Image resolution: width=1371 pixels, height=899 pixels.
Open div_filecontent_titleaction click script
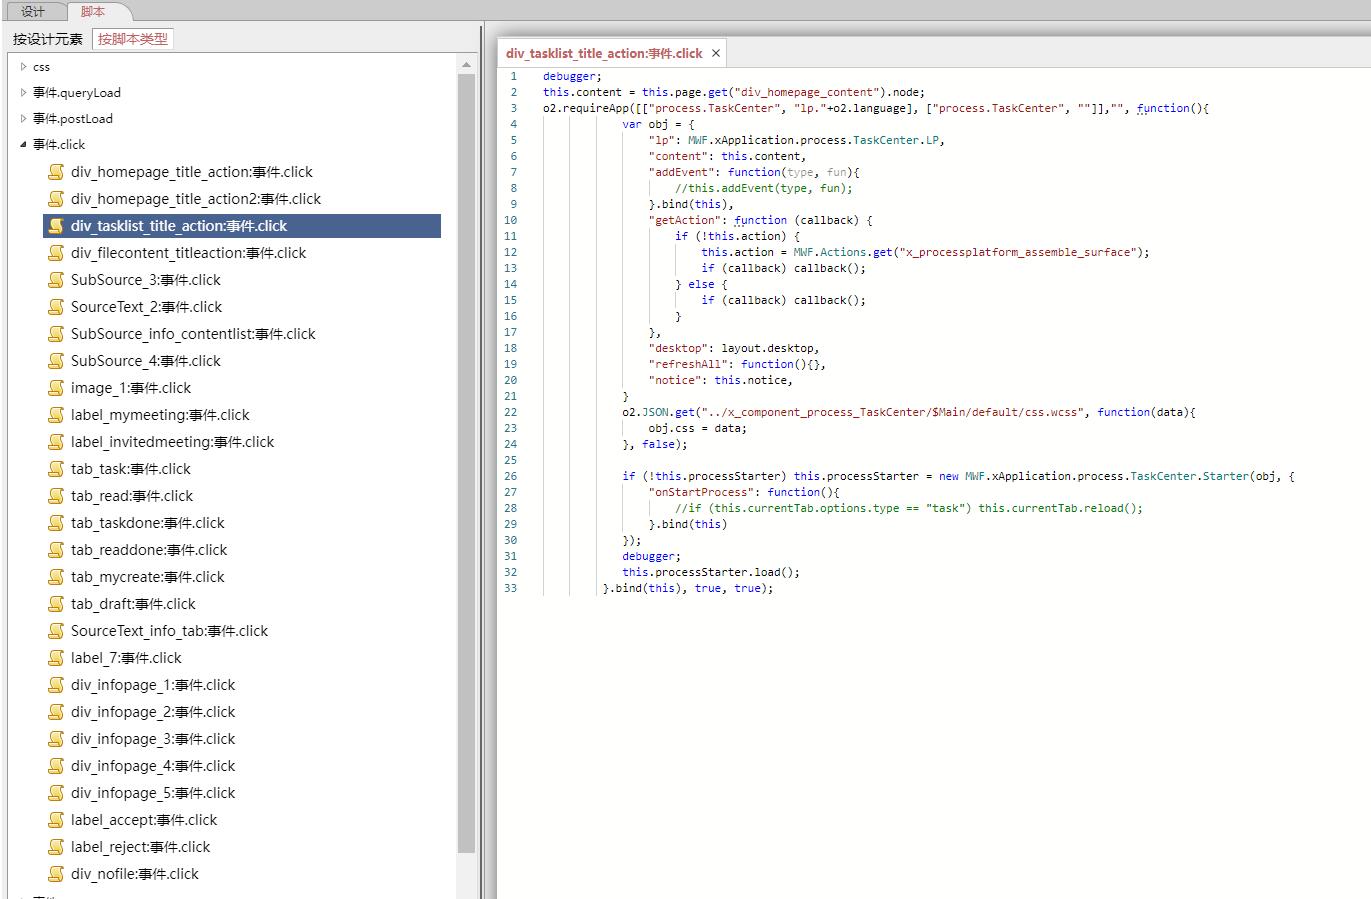pyautogui.click(x=188, y=253)
